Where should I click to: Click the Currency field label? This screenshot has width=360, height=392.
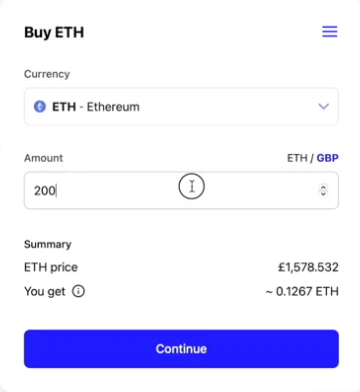tap(47, 74)
